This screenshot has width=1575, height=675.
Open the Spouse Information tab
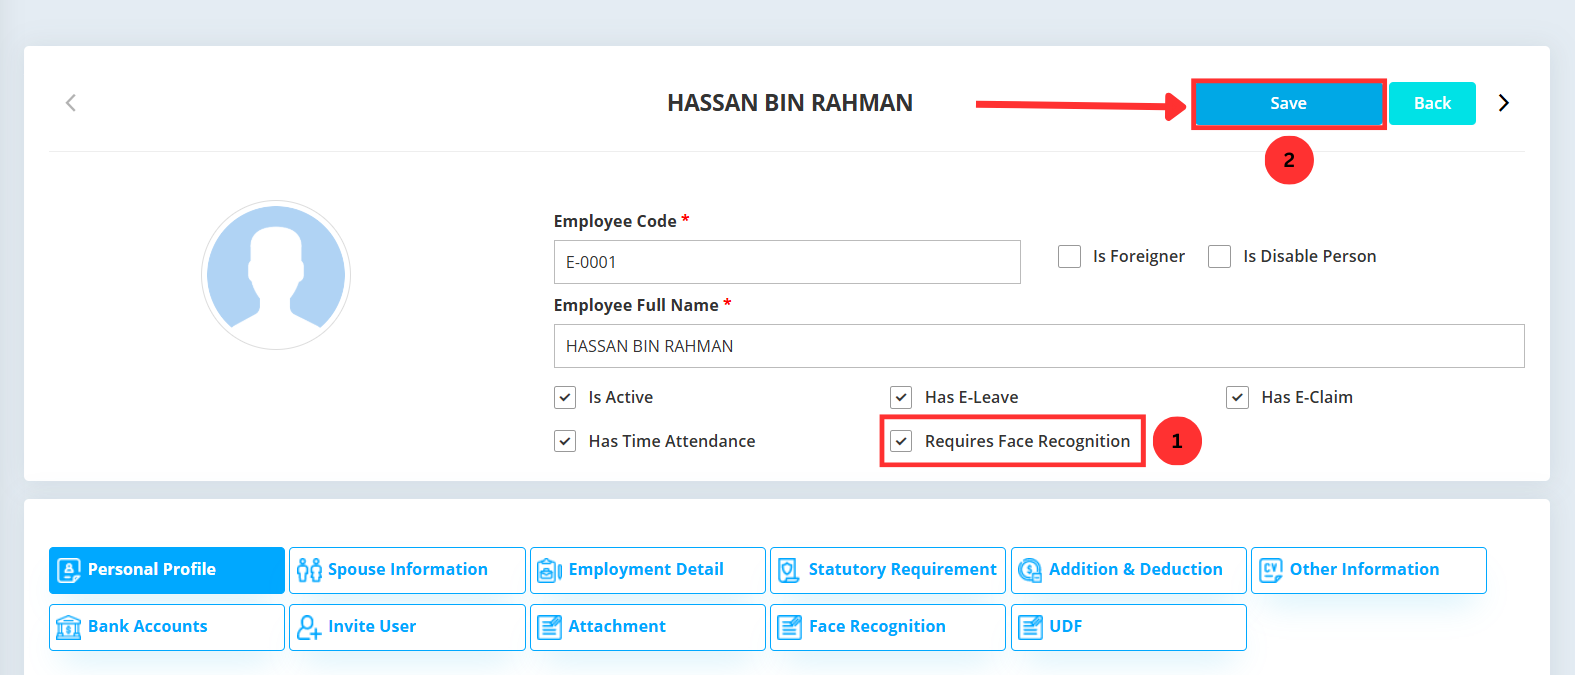pos(407,570)
